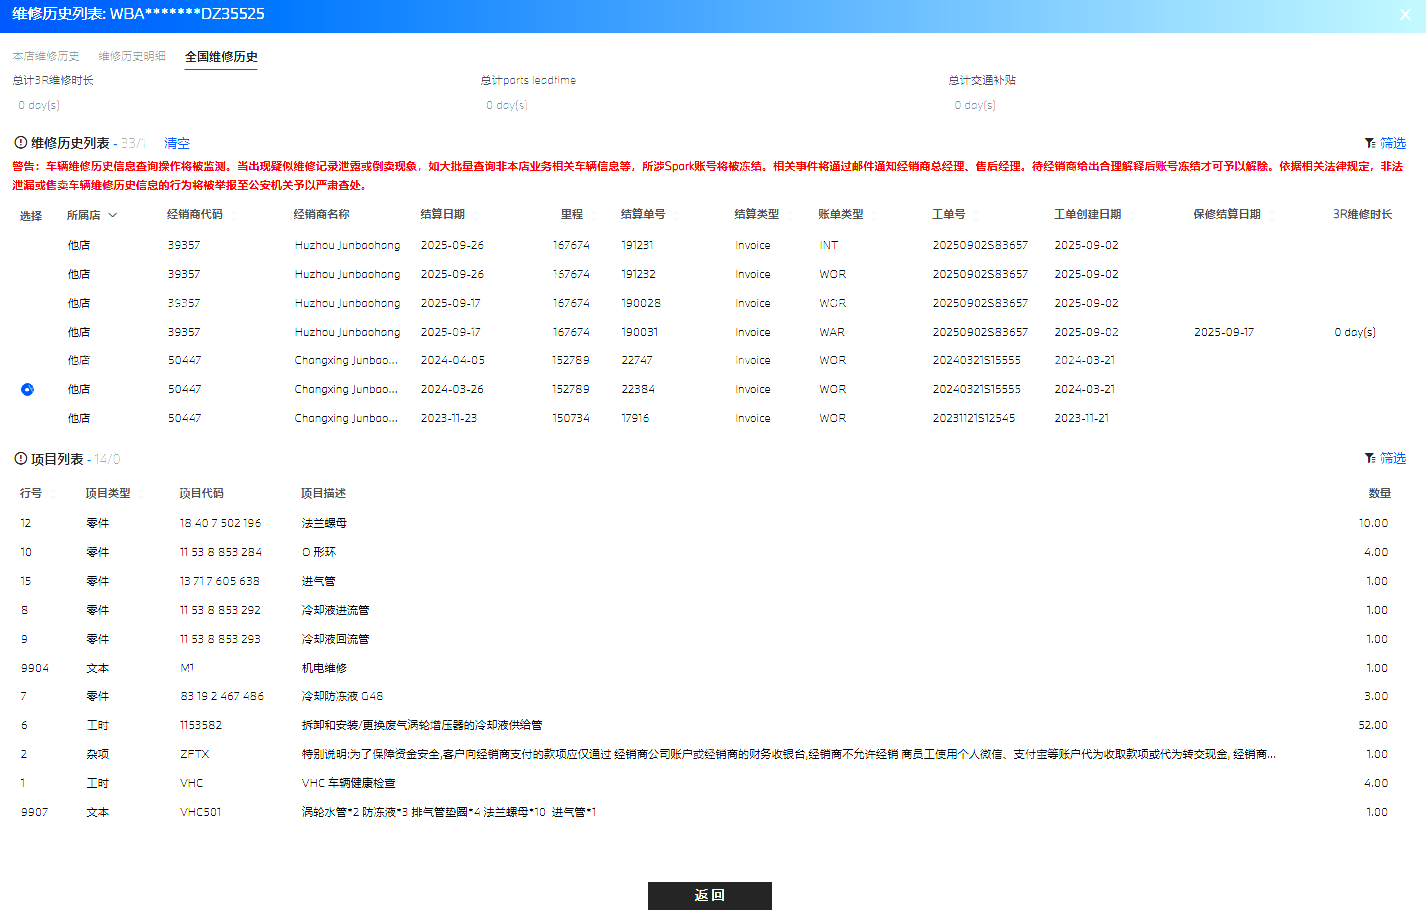Click the info icon beside 项目列表
Screen dimensions: 1426x919
[20, 459]
